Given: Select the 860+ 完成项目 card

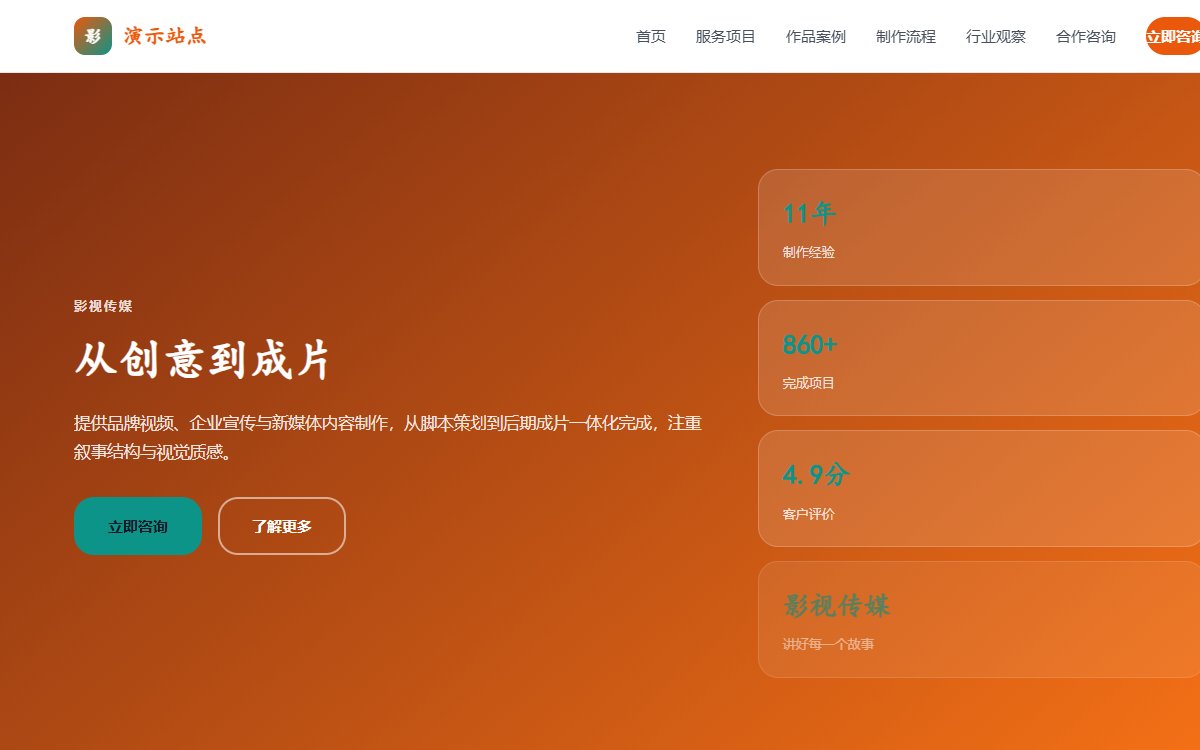Looking at the screenshot, I should 979,358.
